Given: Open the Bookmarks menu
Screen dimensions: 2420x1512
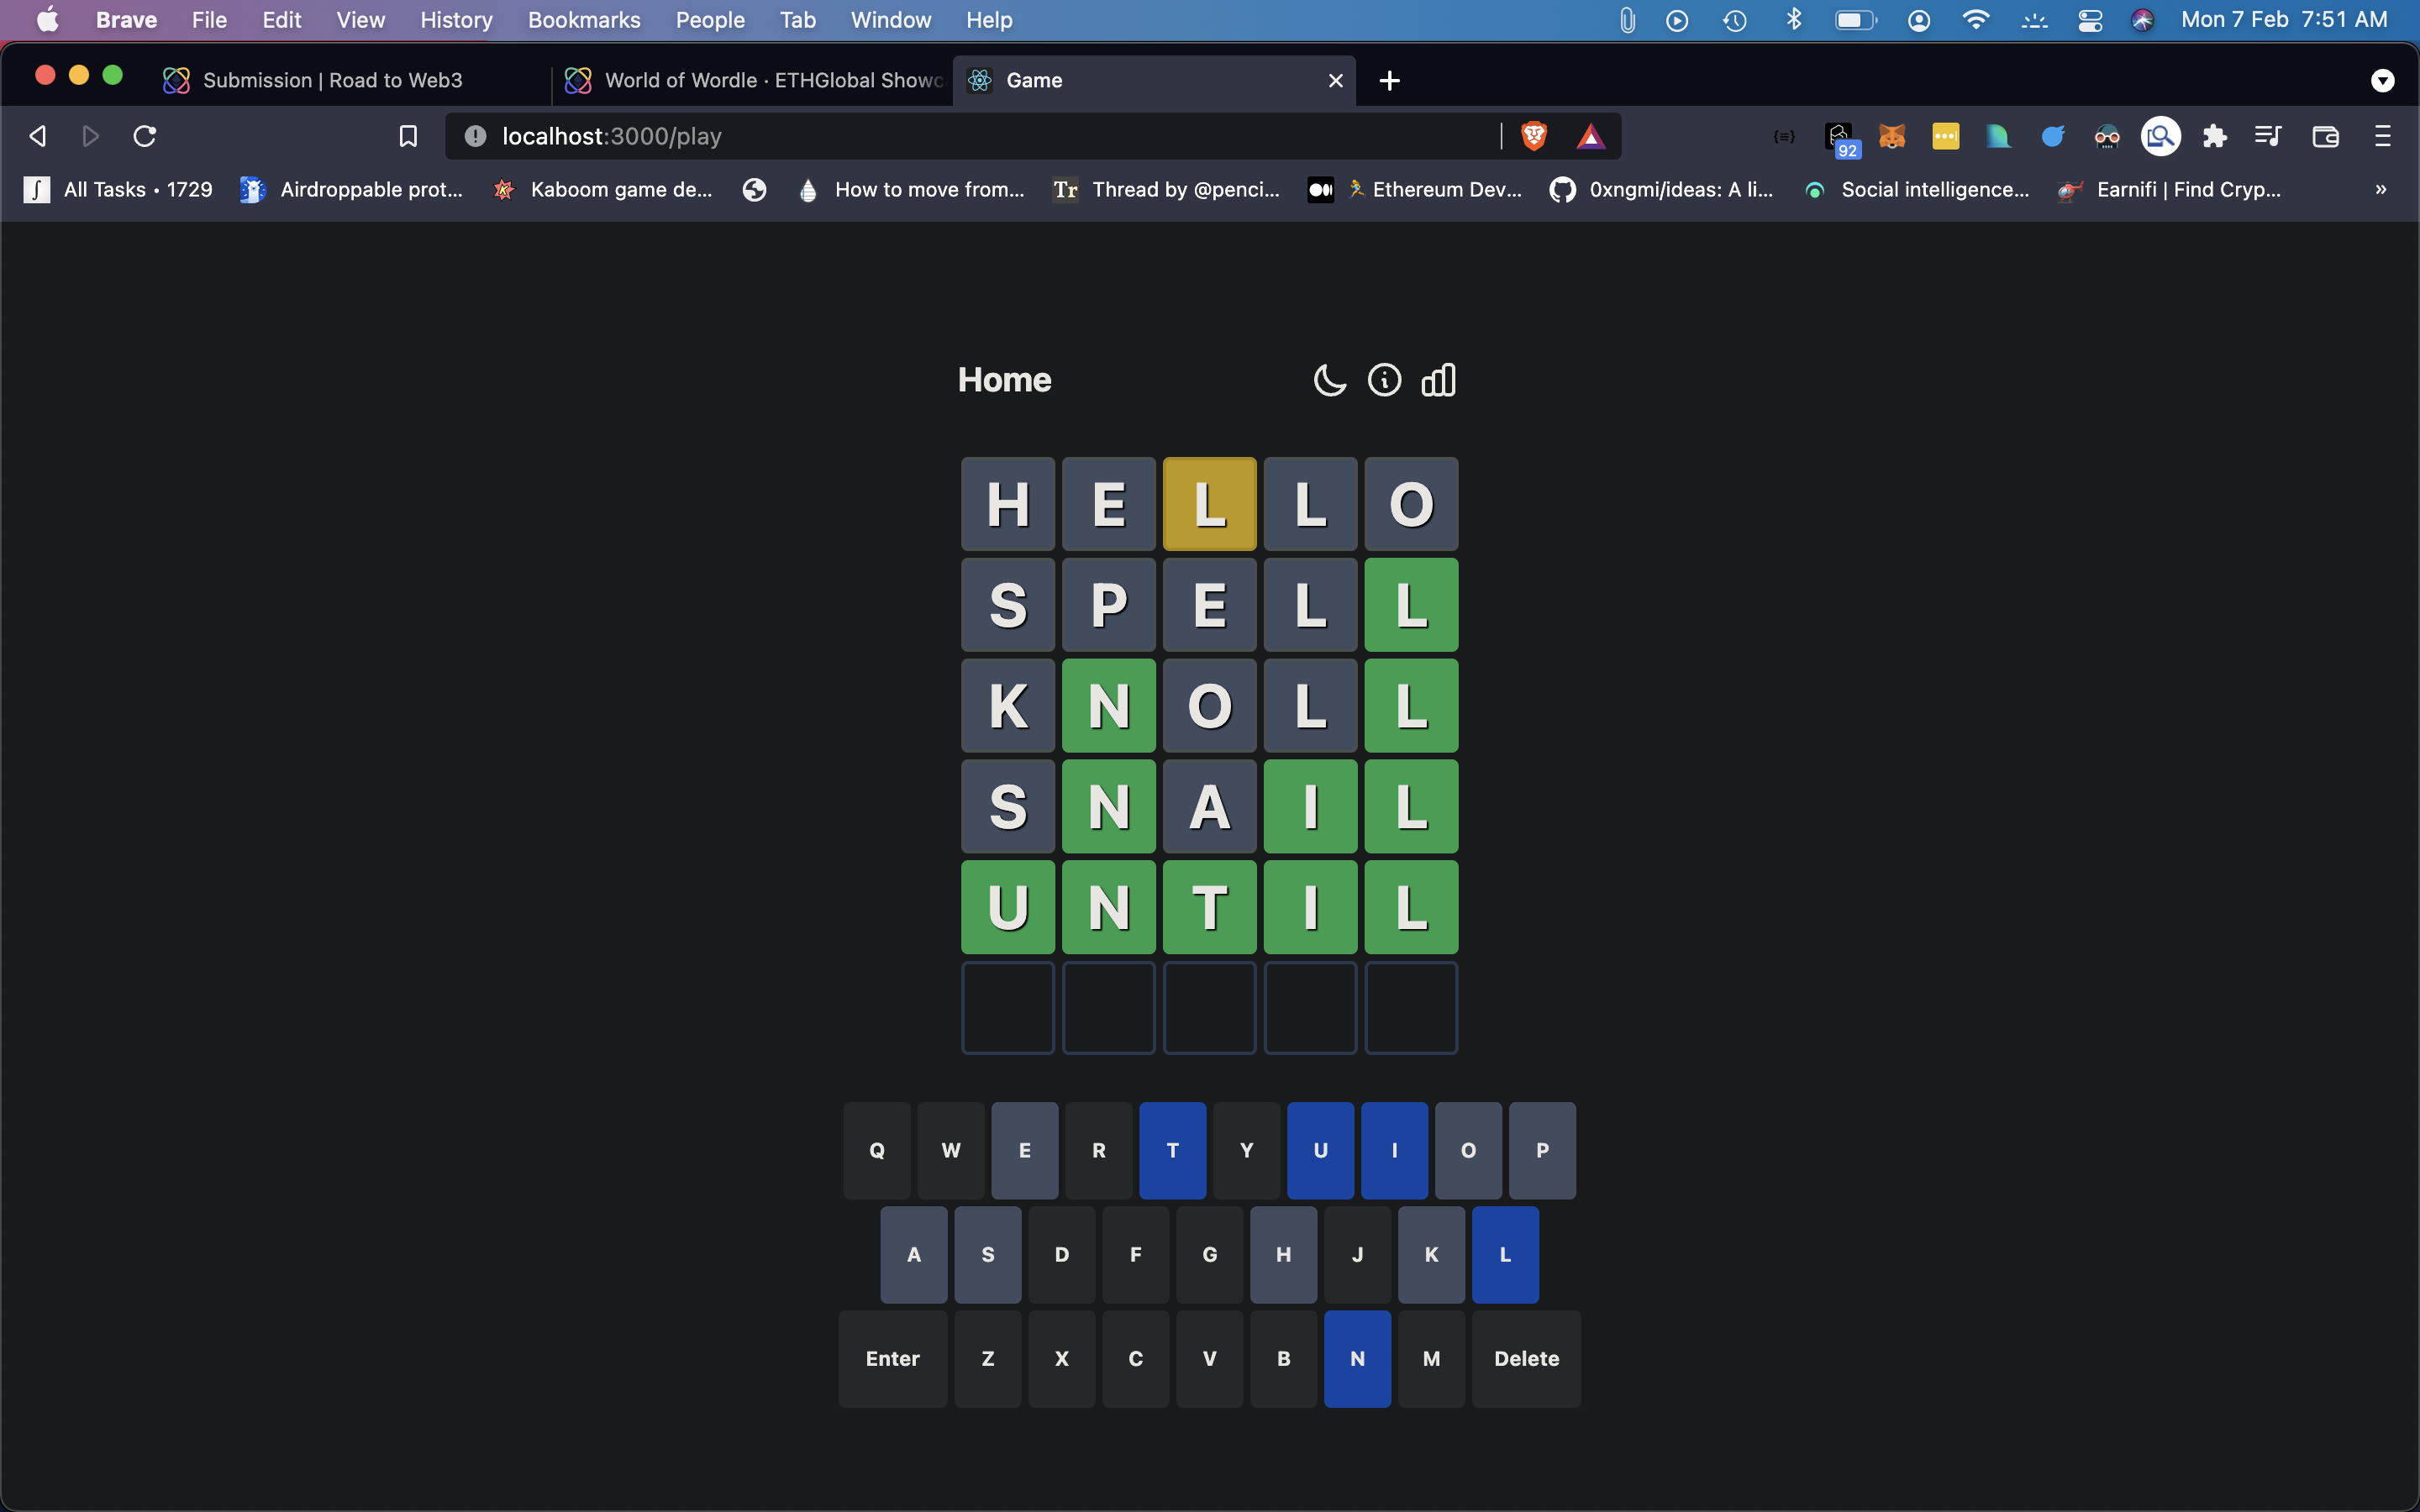Looking at the screenshot, I should tap(584, 20).
